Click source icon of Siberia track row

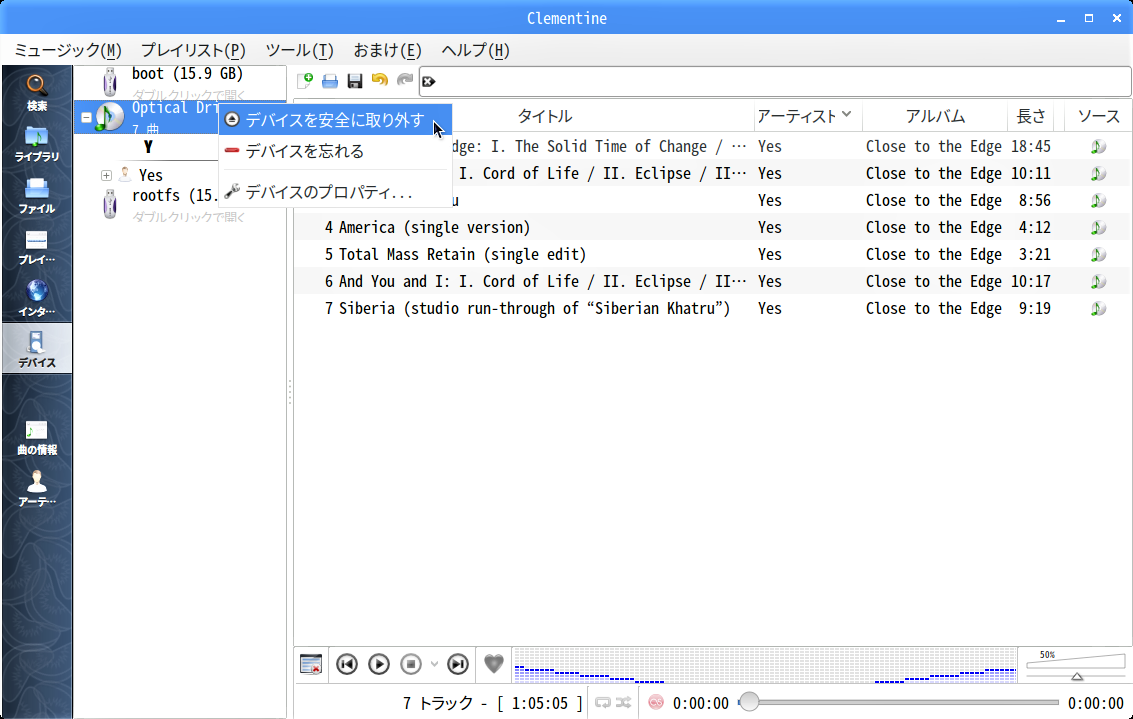pyautogui.click(x=1098, y=309)
